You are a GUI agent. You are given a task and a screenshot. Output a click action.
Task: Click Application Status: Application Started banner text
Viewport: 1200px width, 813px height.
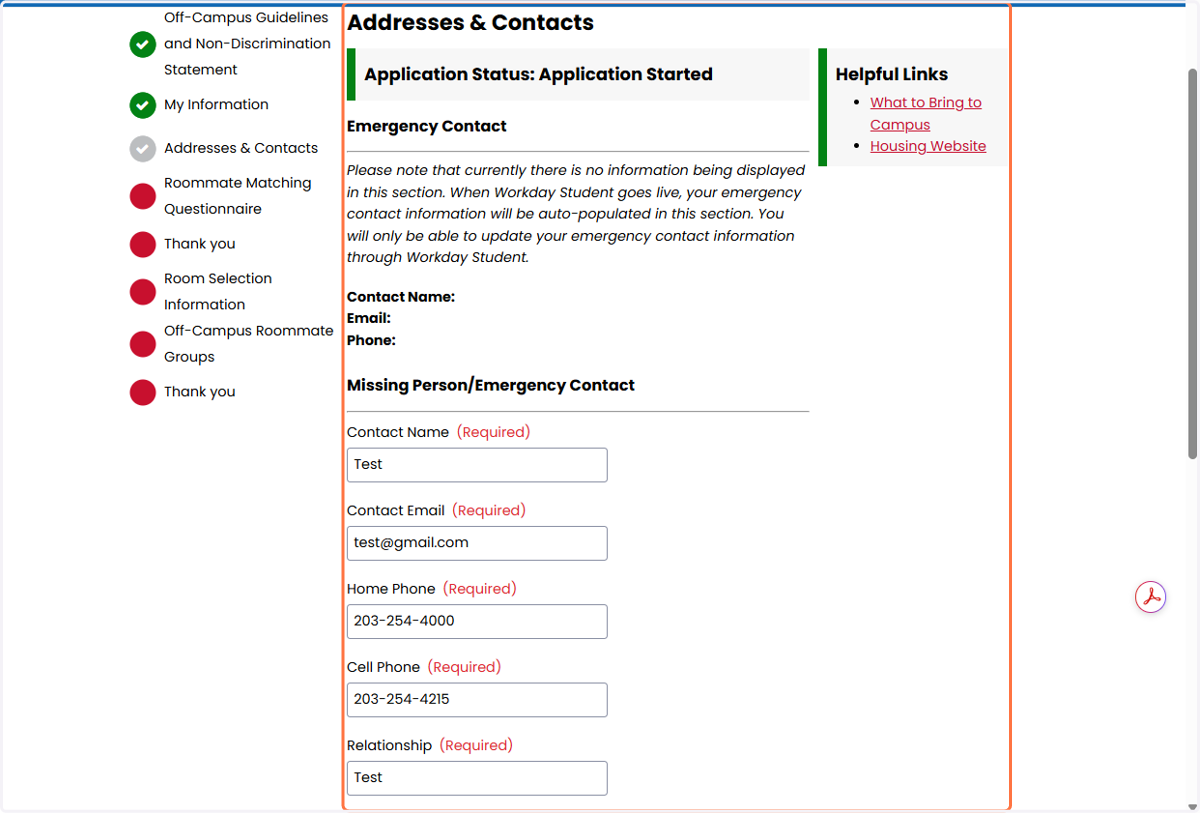pos(538,74)
